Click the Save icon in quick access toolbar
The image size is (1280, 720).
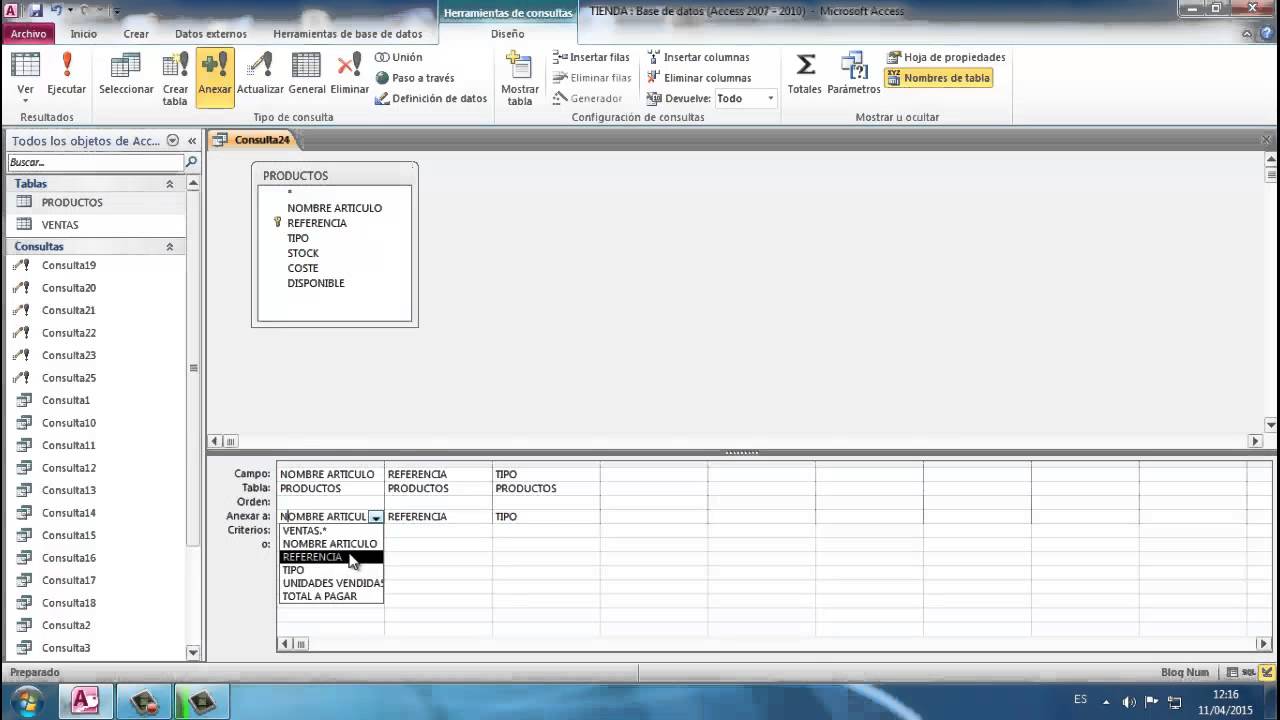tap(36, 11)
